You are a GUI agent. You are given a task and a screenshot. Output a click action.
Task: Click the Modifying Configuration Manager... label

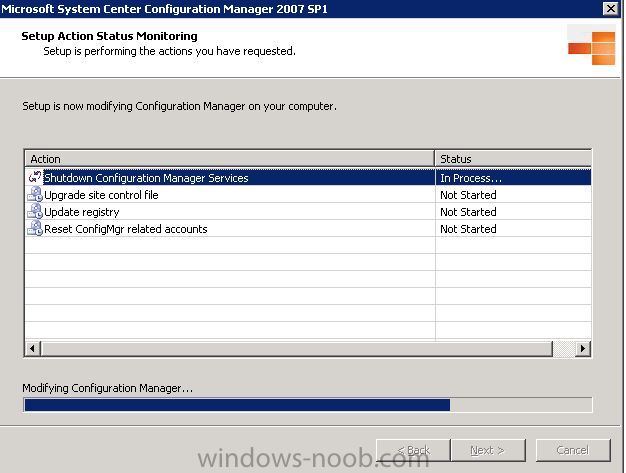(107, 388)
